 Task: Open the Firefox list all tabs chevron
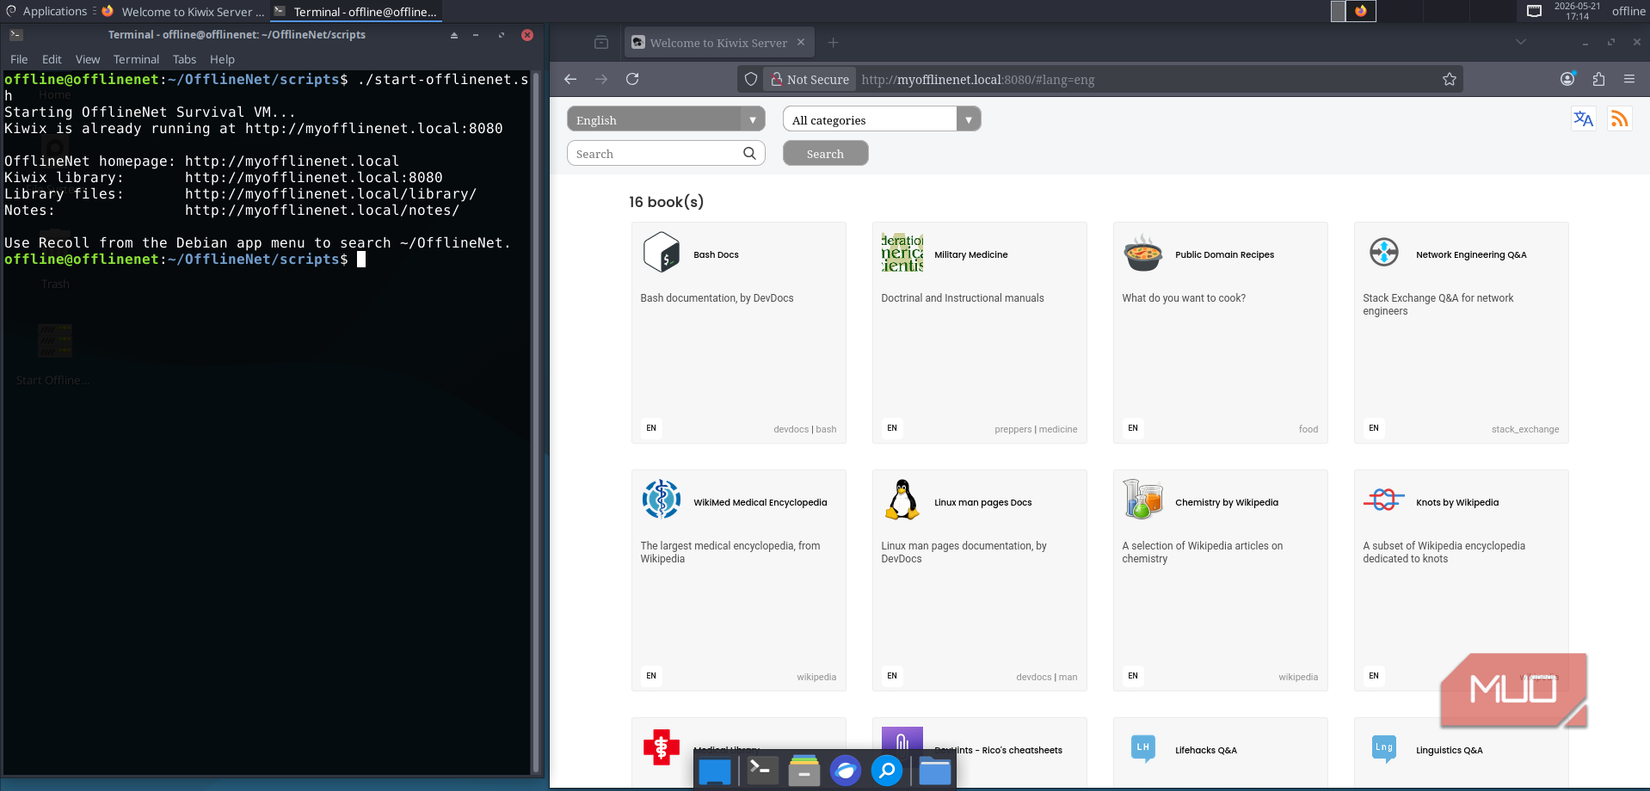tap(1520, 42)
